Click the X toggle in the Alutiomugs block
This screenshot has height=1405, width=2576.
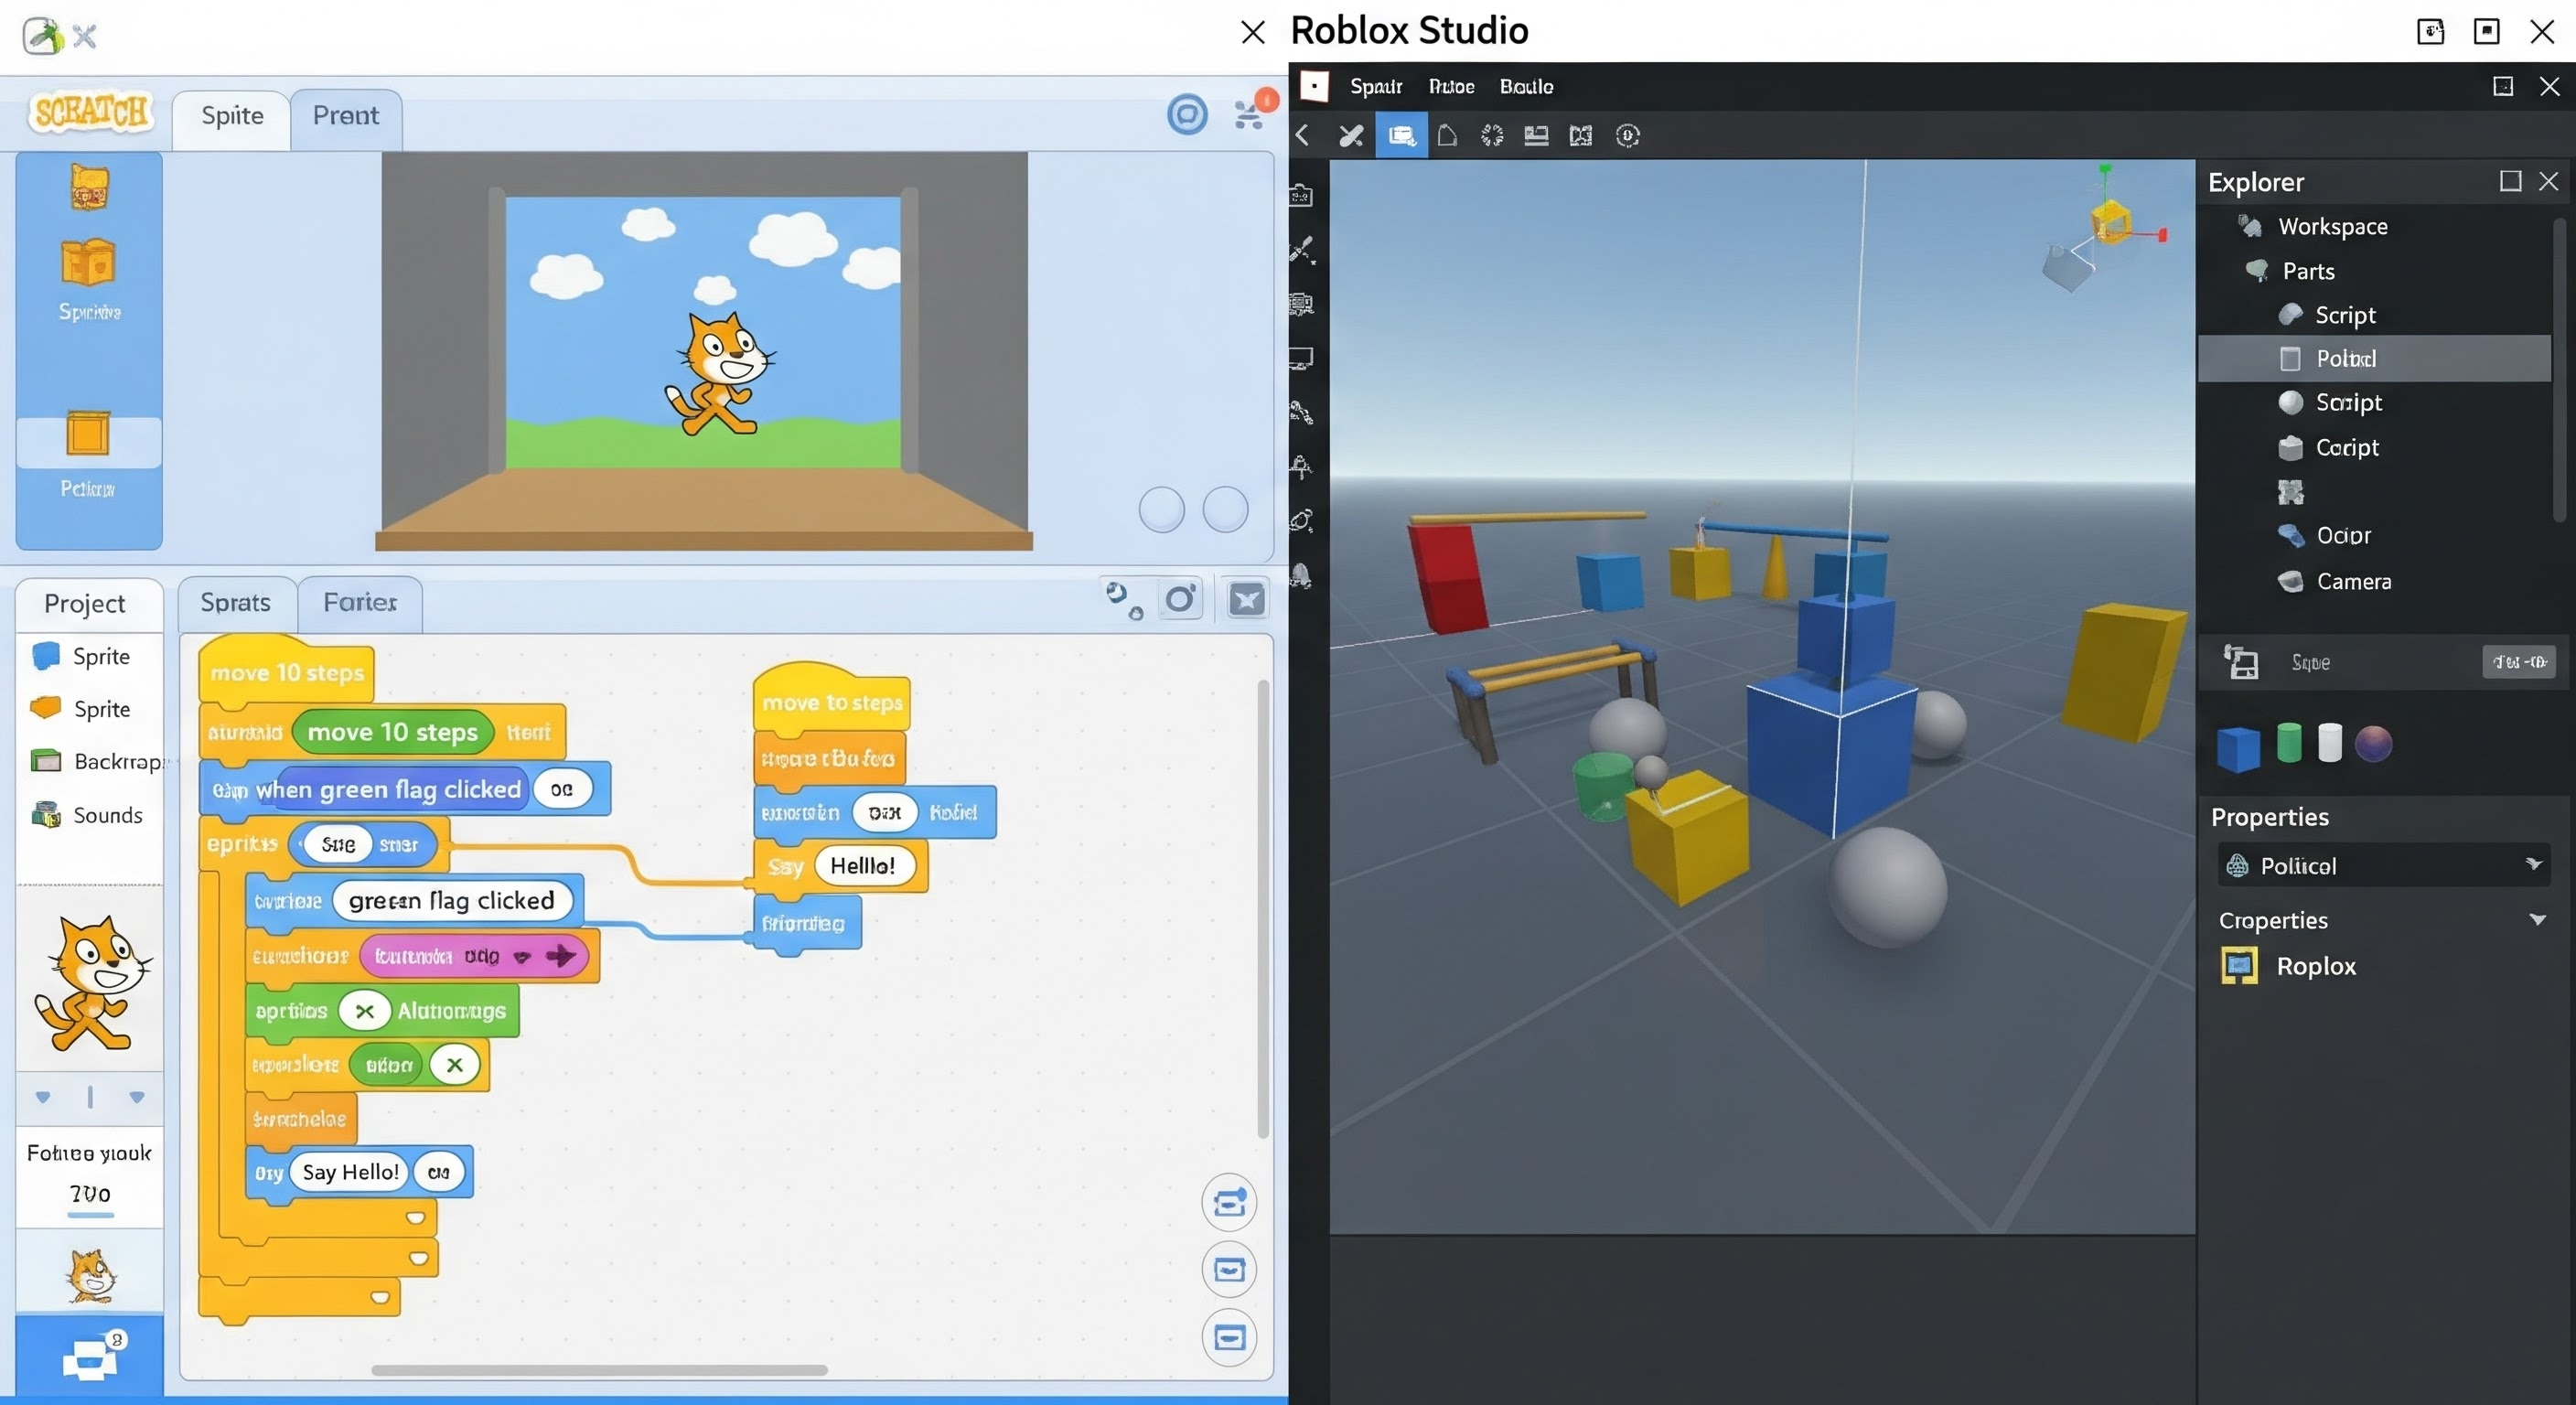click(x=364, y=1011)
